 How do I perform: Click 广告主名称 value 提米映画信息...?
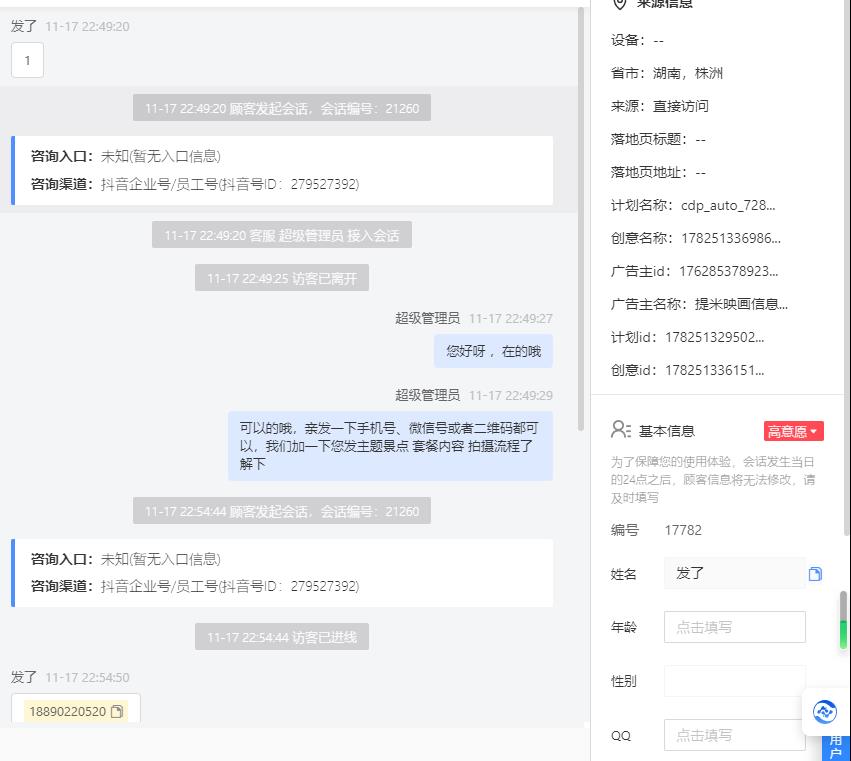(741, 304)
